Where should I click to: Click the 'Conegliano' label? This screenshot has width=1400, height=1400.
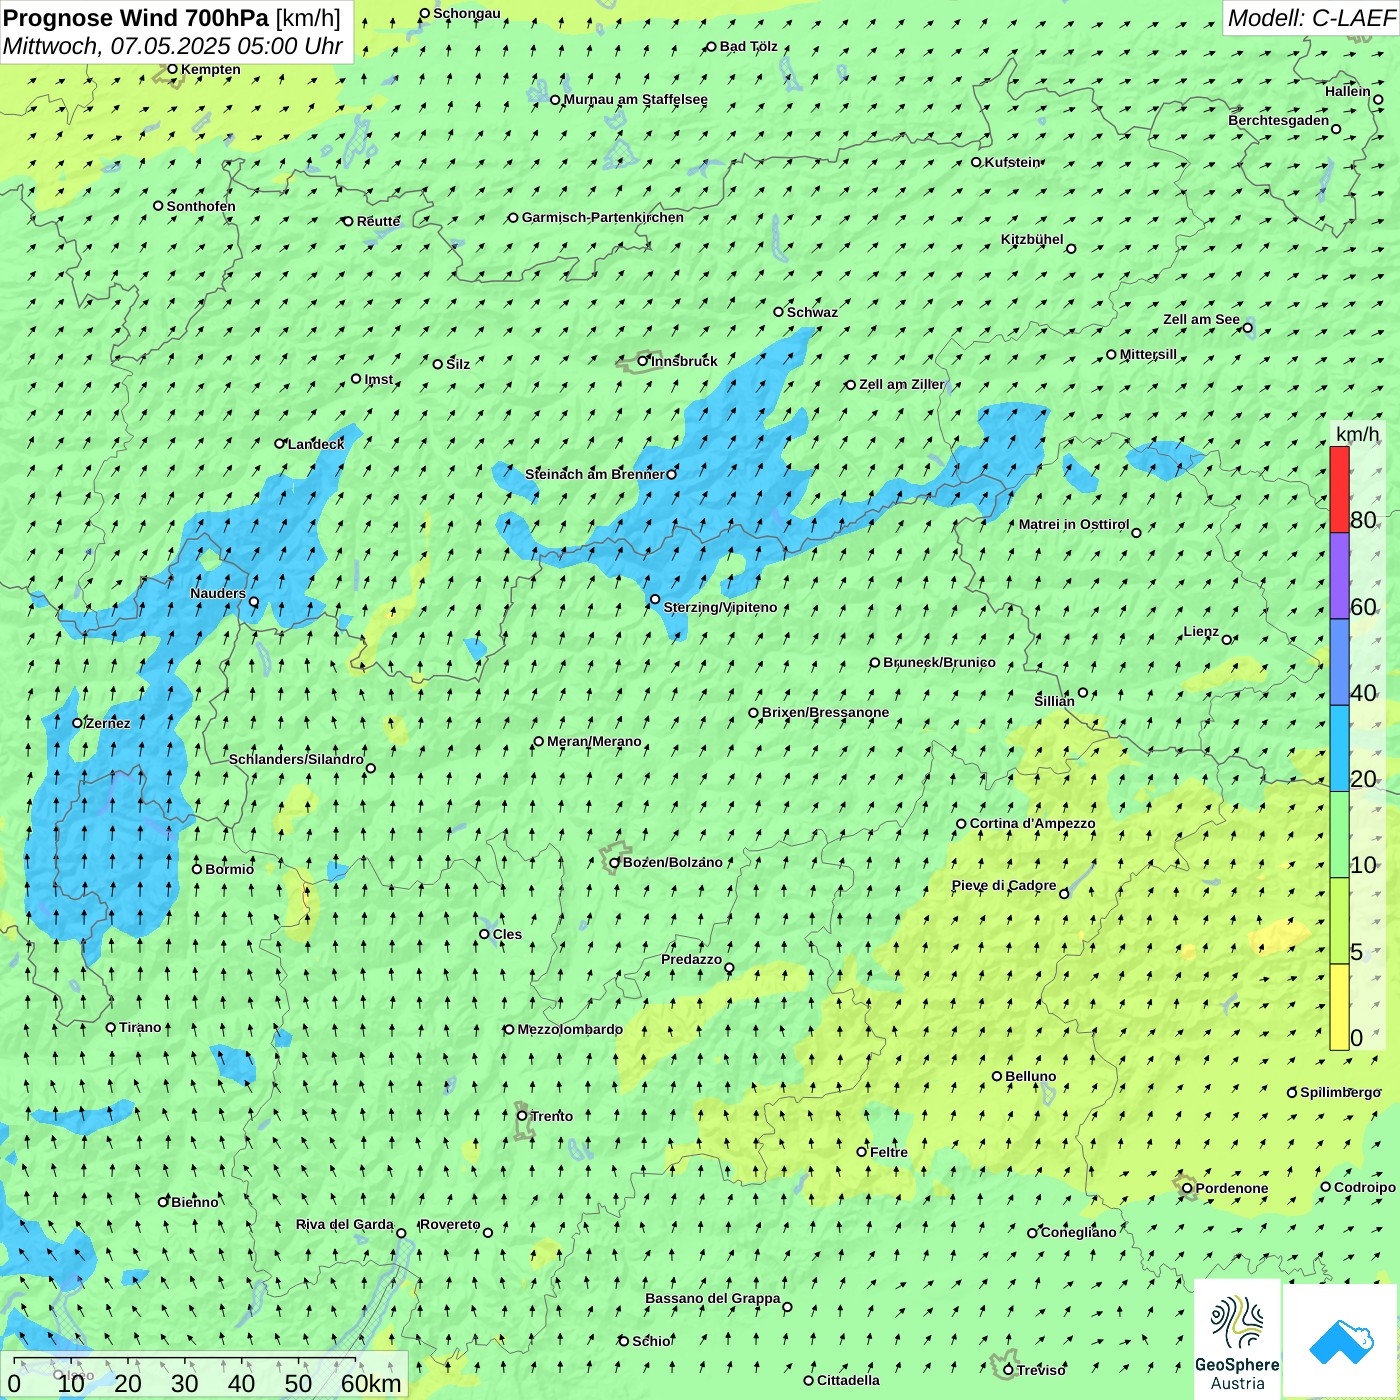tap(1078, 1232)
